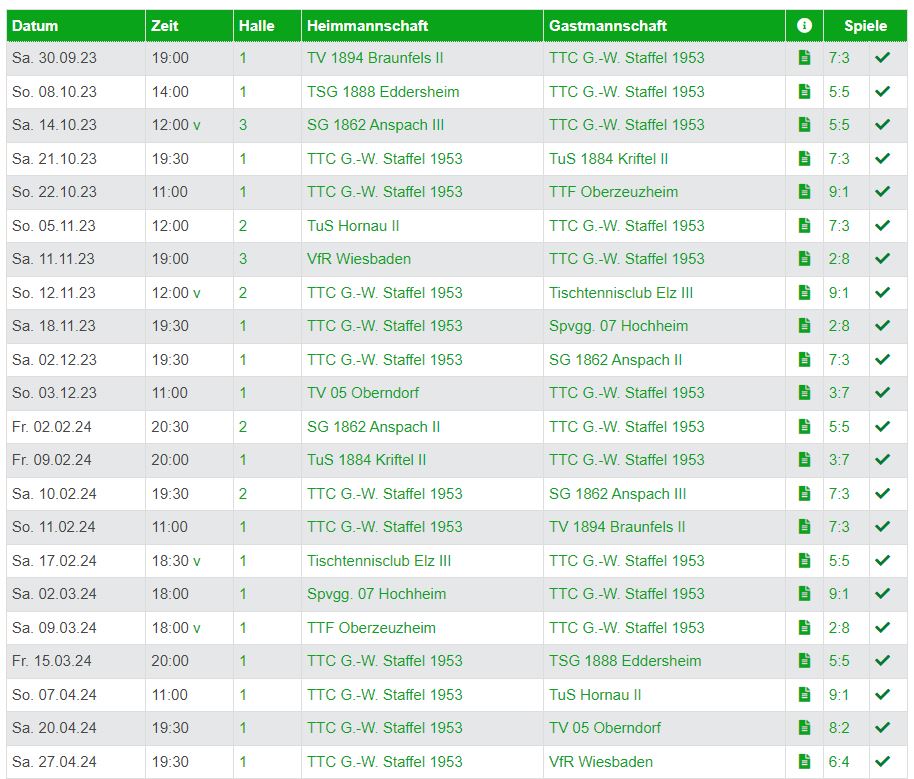
Task: Open match report icon for 22.10.23 game
Action: [x=804, y=192]
